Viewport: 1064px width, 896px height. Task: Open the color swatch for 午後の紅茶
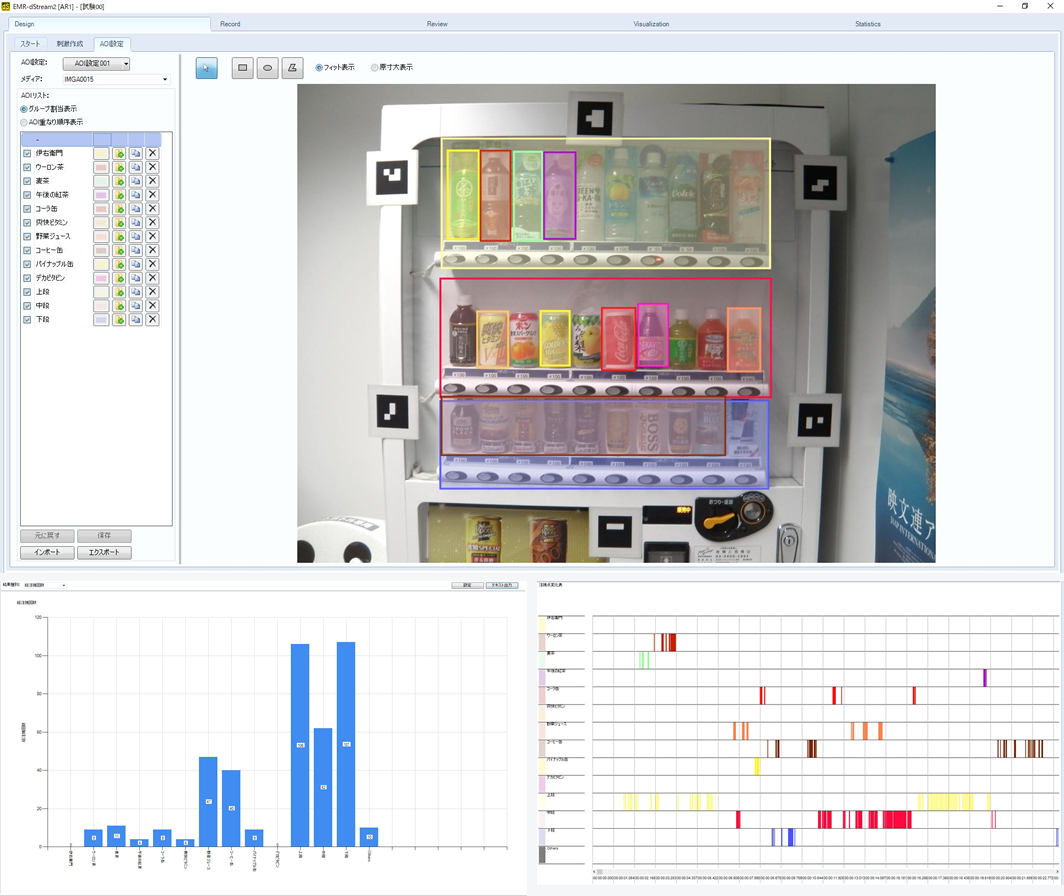point(101,195)
